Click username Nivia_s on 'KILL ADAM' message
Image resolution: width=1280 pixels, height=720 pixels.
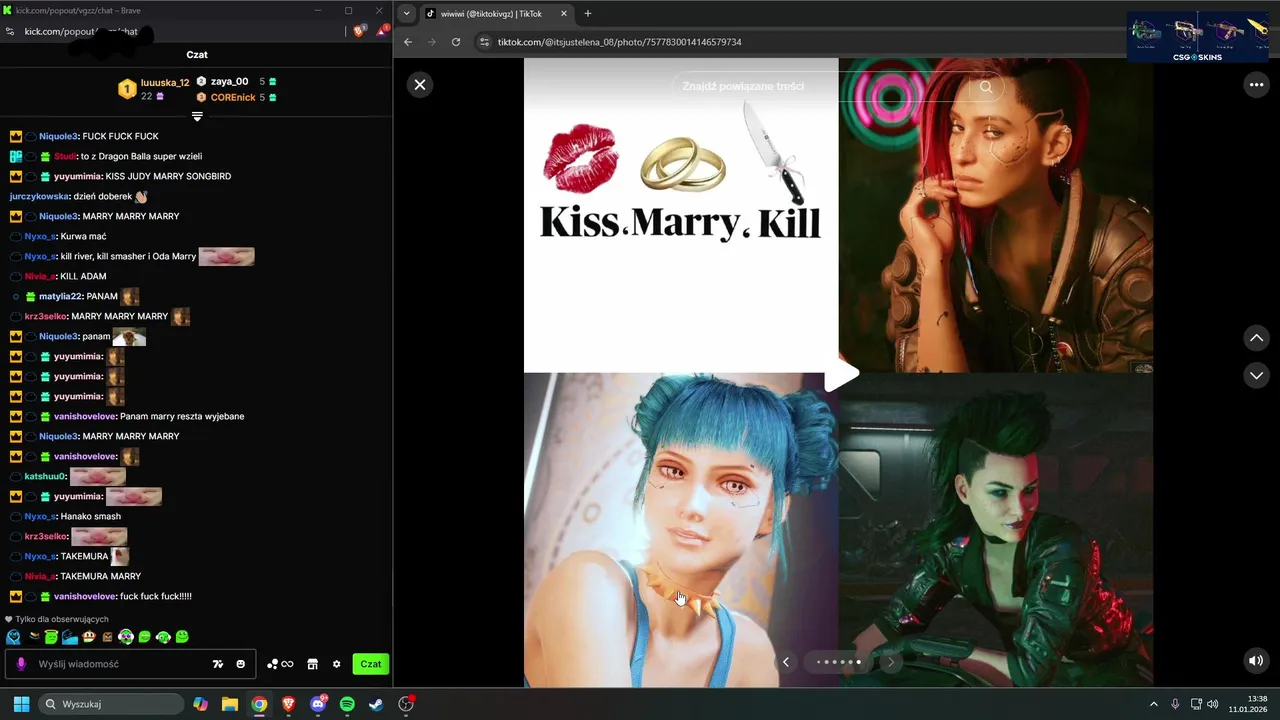coord(39,276)
